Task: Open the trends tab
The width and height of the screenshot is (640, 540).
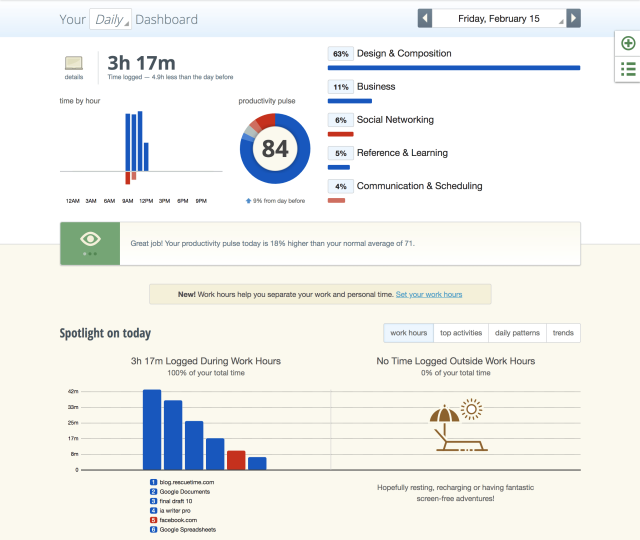Action: pyautogui.click(x=563, y=333)
